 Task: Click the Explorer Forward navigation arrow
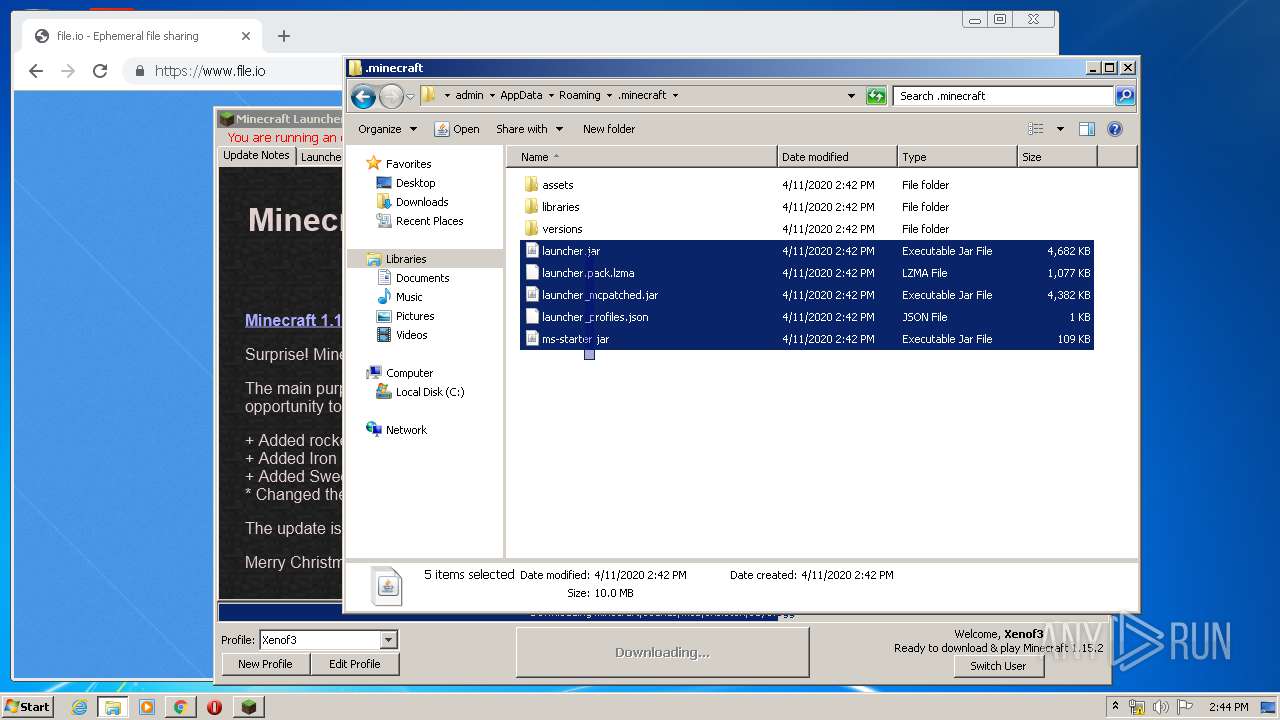(391, 96)
